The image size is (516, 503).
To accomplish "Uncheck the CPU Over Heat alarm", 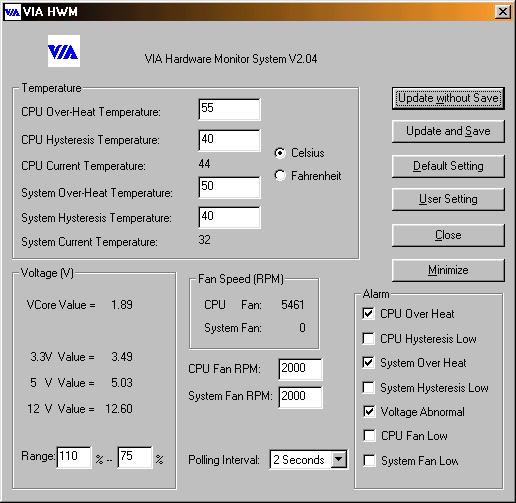I will (368, 313).
